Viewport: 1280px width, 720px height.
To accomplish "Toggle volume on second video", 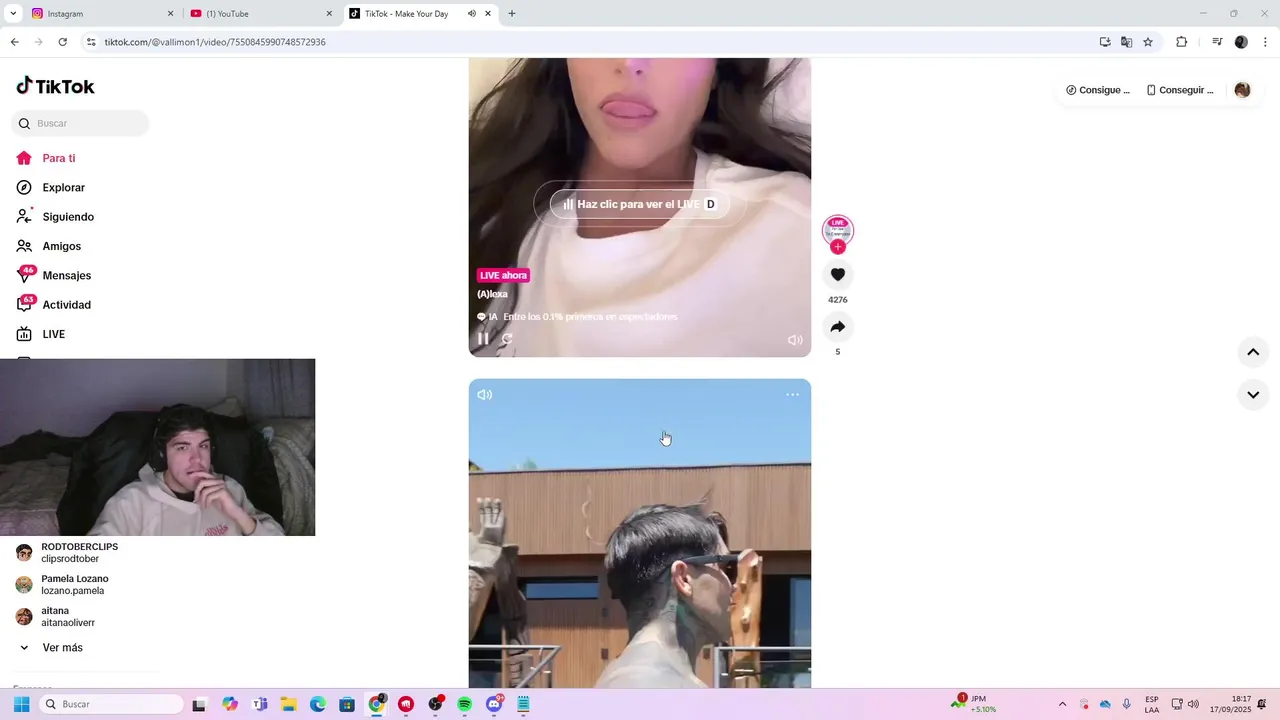I will click(485, 395).
